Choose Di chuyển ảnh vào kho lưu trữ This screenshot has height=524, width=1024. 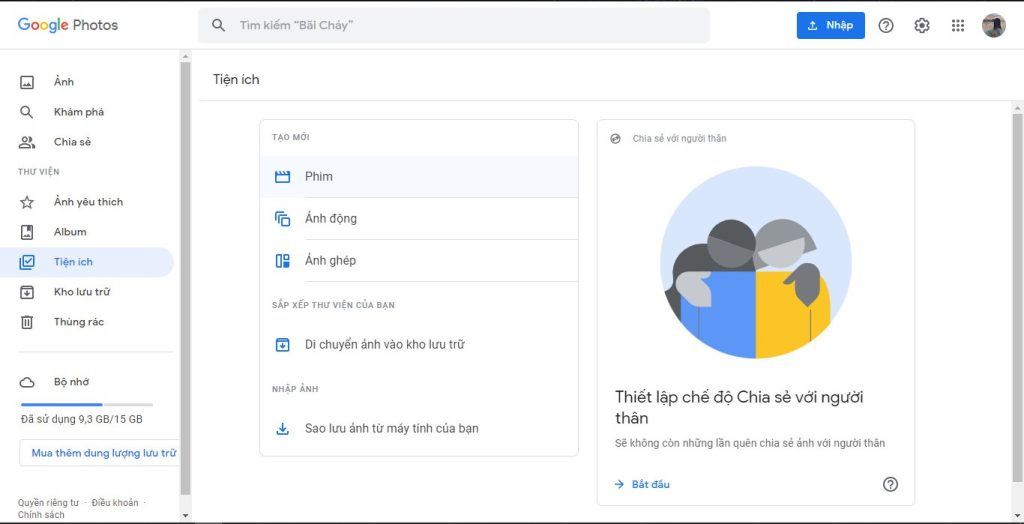(384, 345)
